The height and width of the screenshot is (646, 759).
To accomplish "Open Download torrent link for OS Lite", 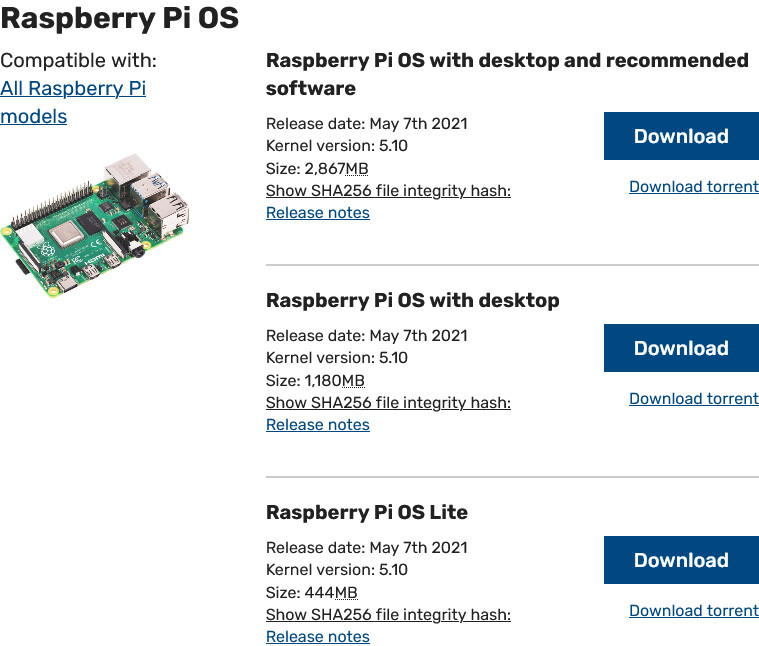I will pyautogui.click(x=693, y=611).
